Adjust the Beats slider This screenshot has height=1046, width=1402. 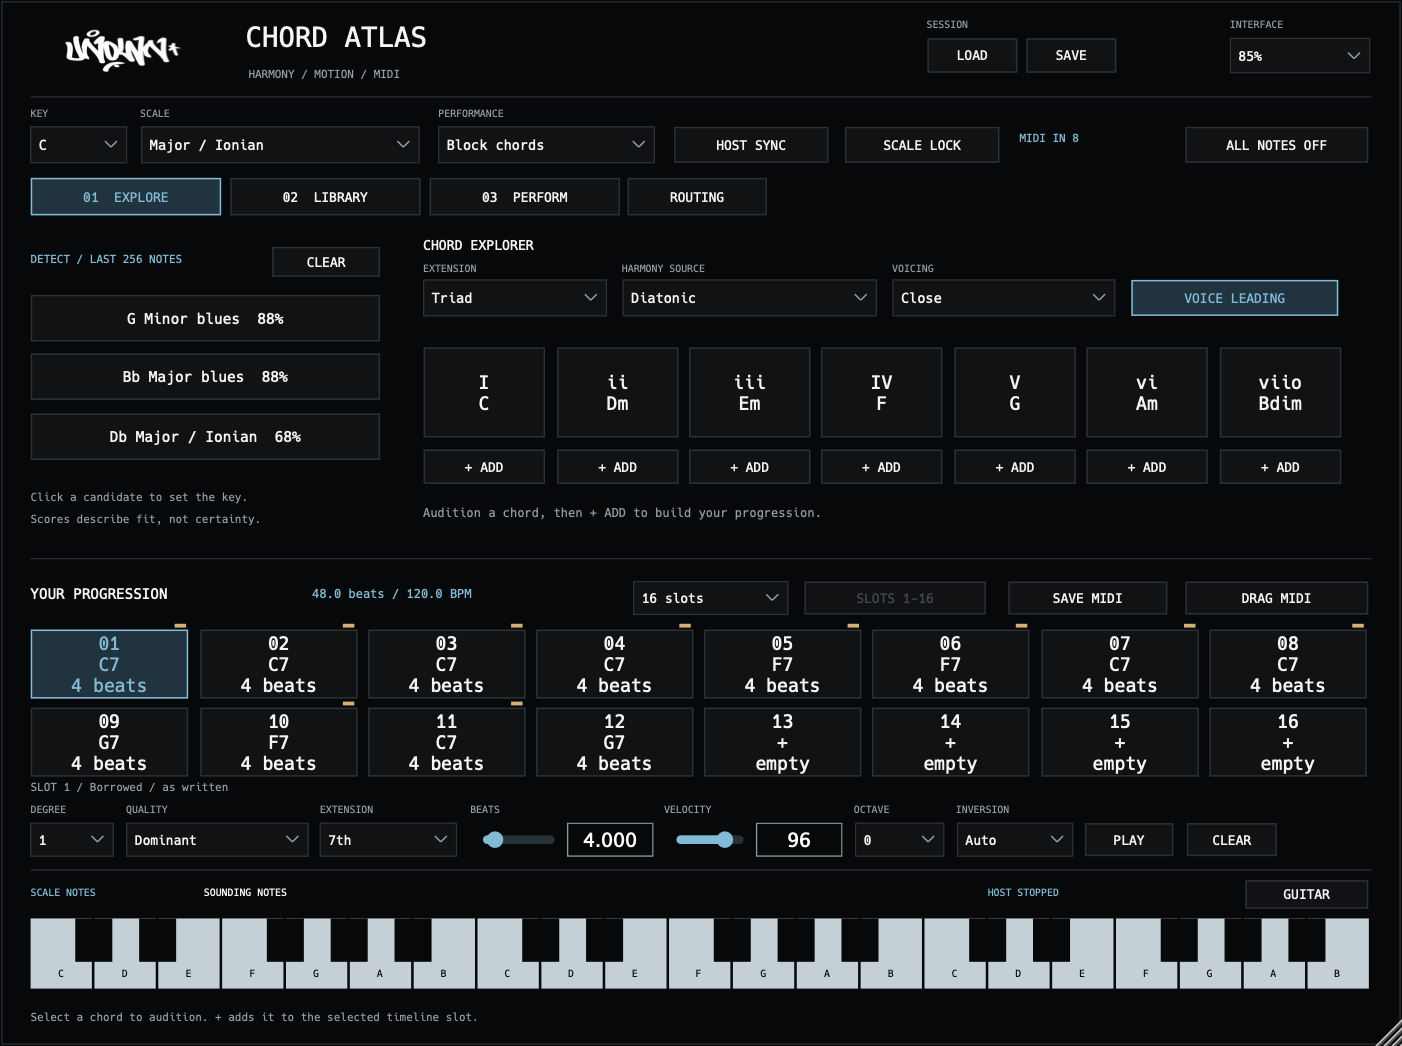[518, 840]
